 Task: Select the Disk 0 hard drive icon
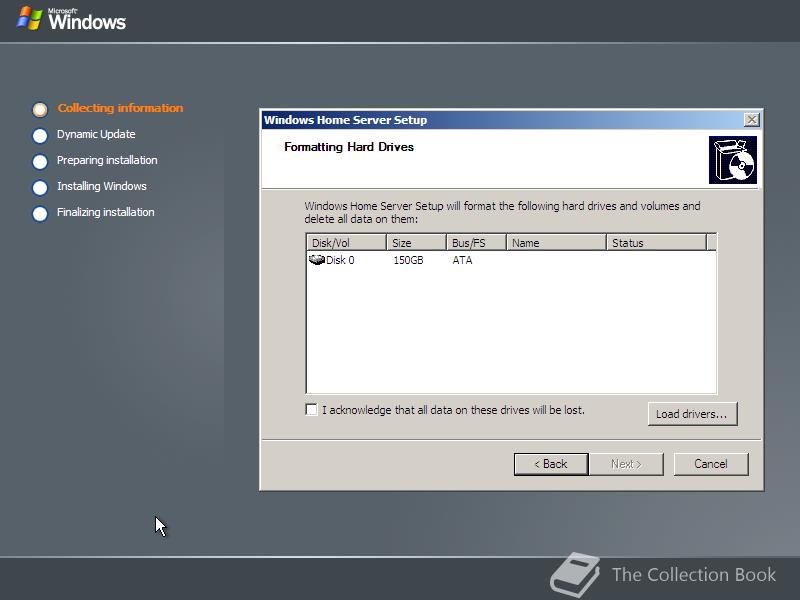pos(317,260)
